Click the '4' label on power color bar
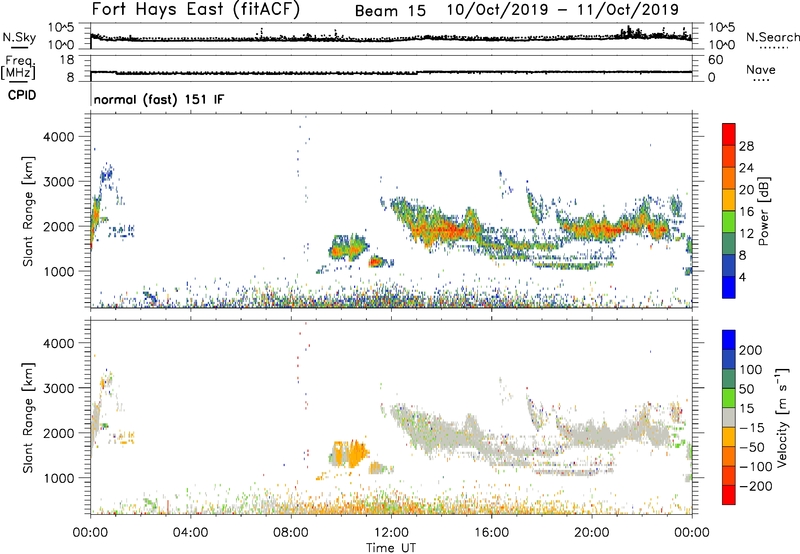This screenshot has height=554, width=800. pyautogui.click(x=742, y=277)
